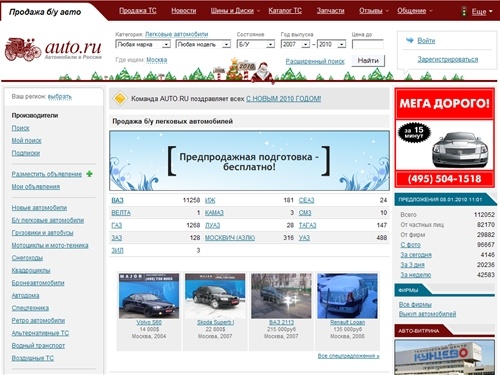
Task: Open the Все фирмы link
Action: pos(415,305)
